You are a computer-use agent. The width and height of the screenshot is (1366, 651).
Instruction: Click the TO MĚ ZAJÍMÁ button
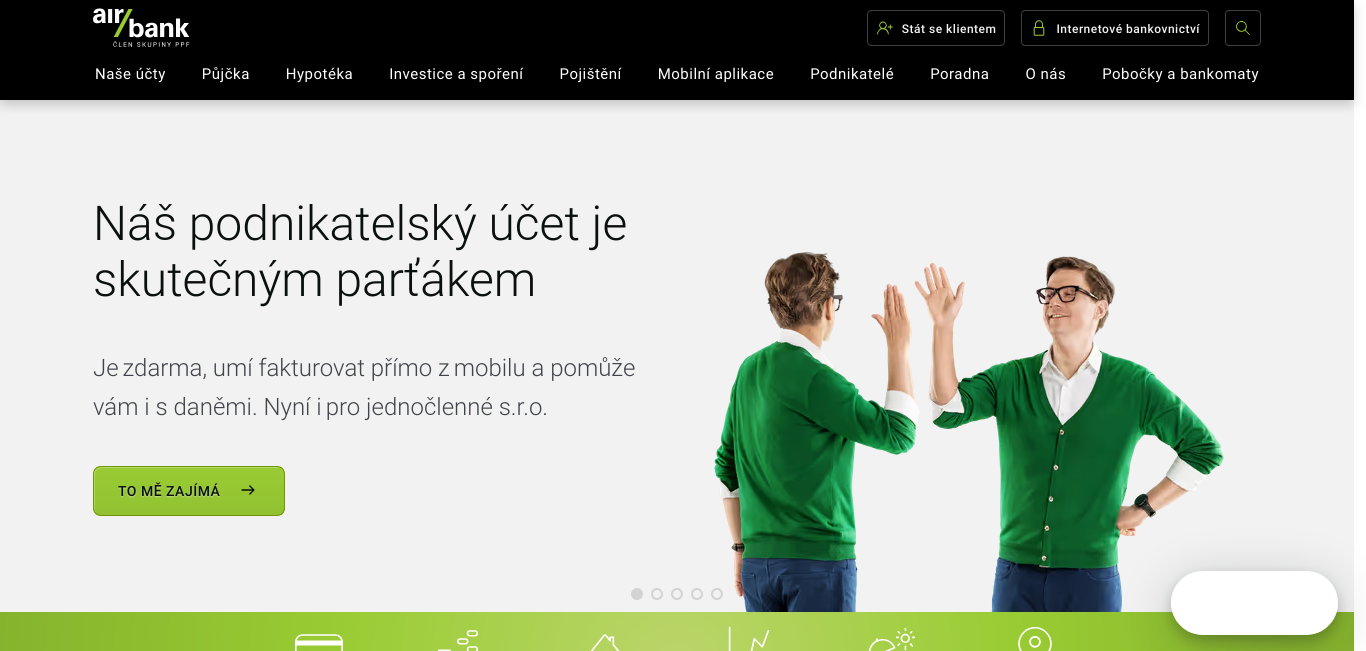click(189, 491)
